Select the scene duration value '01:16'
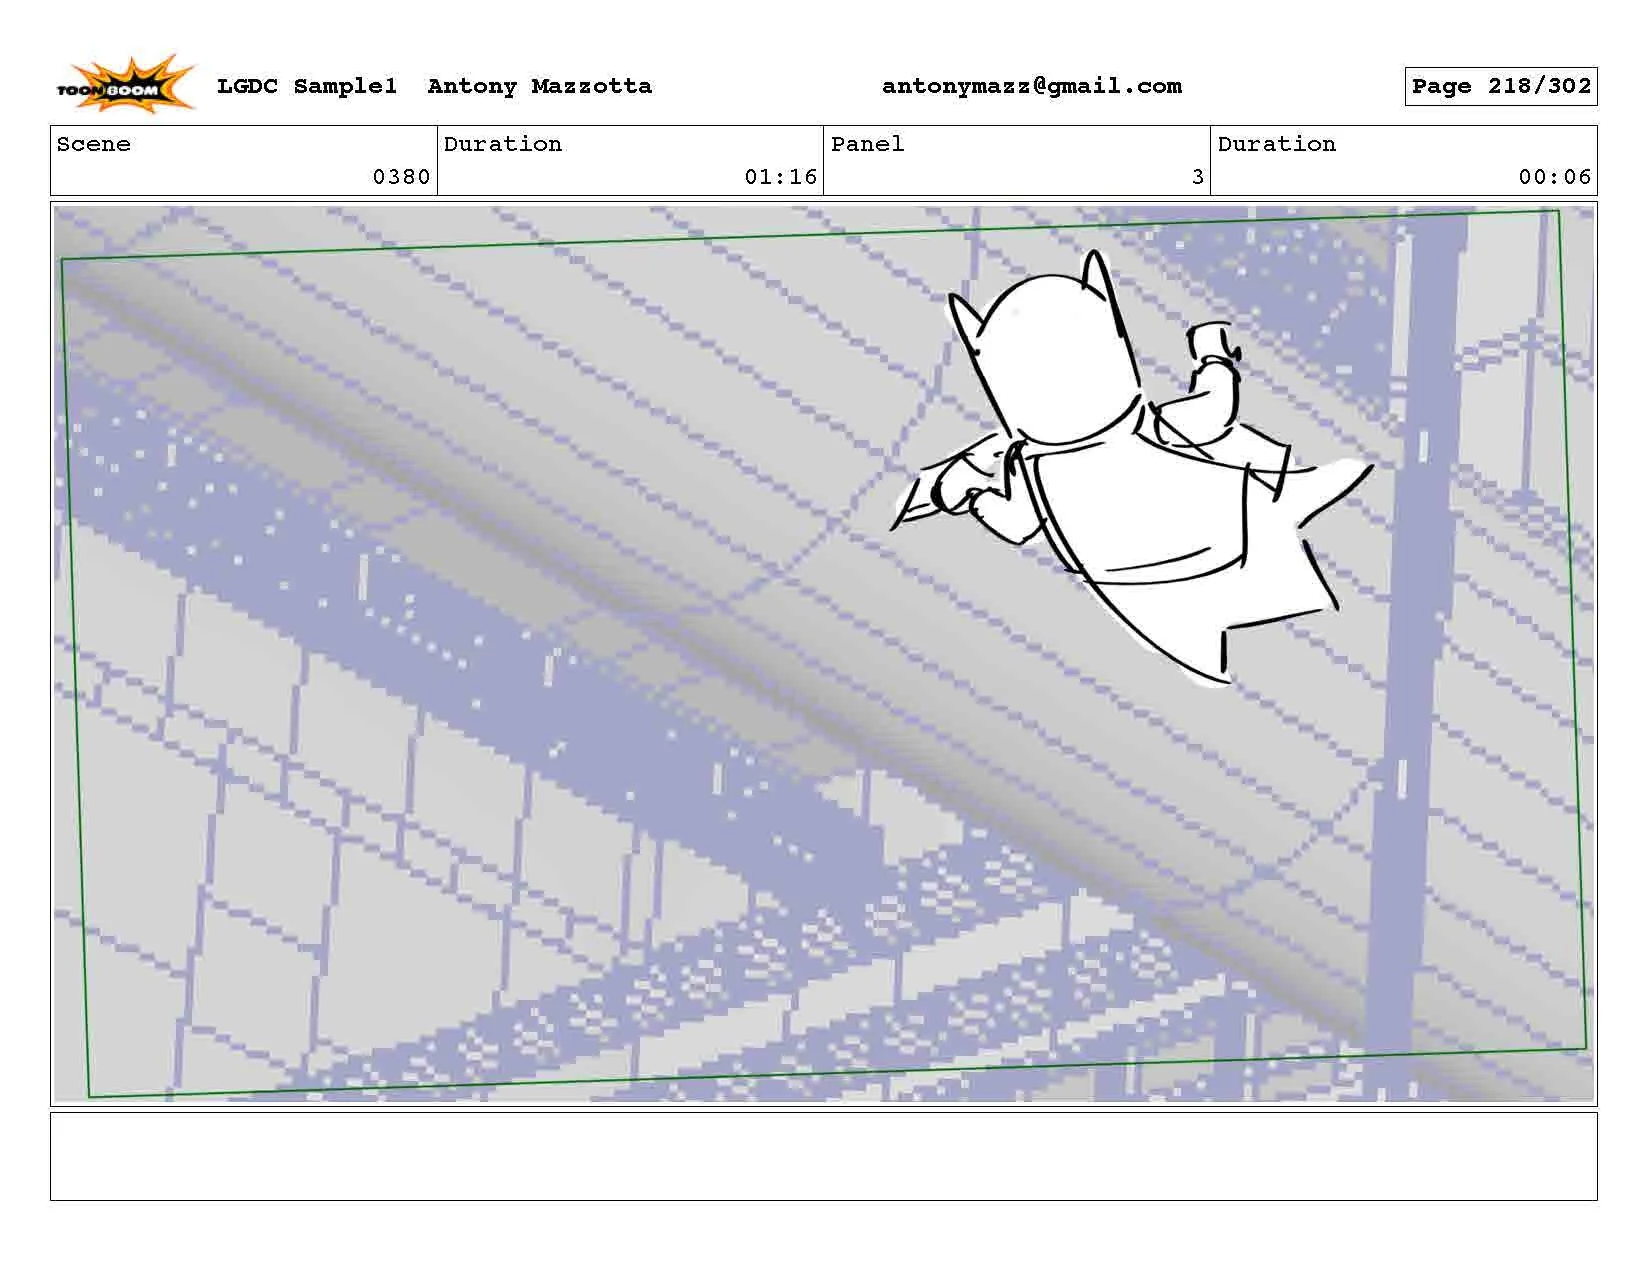Viewport: 1648px width, 1276px height. (x=781, y=177)
